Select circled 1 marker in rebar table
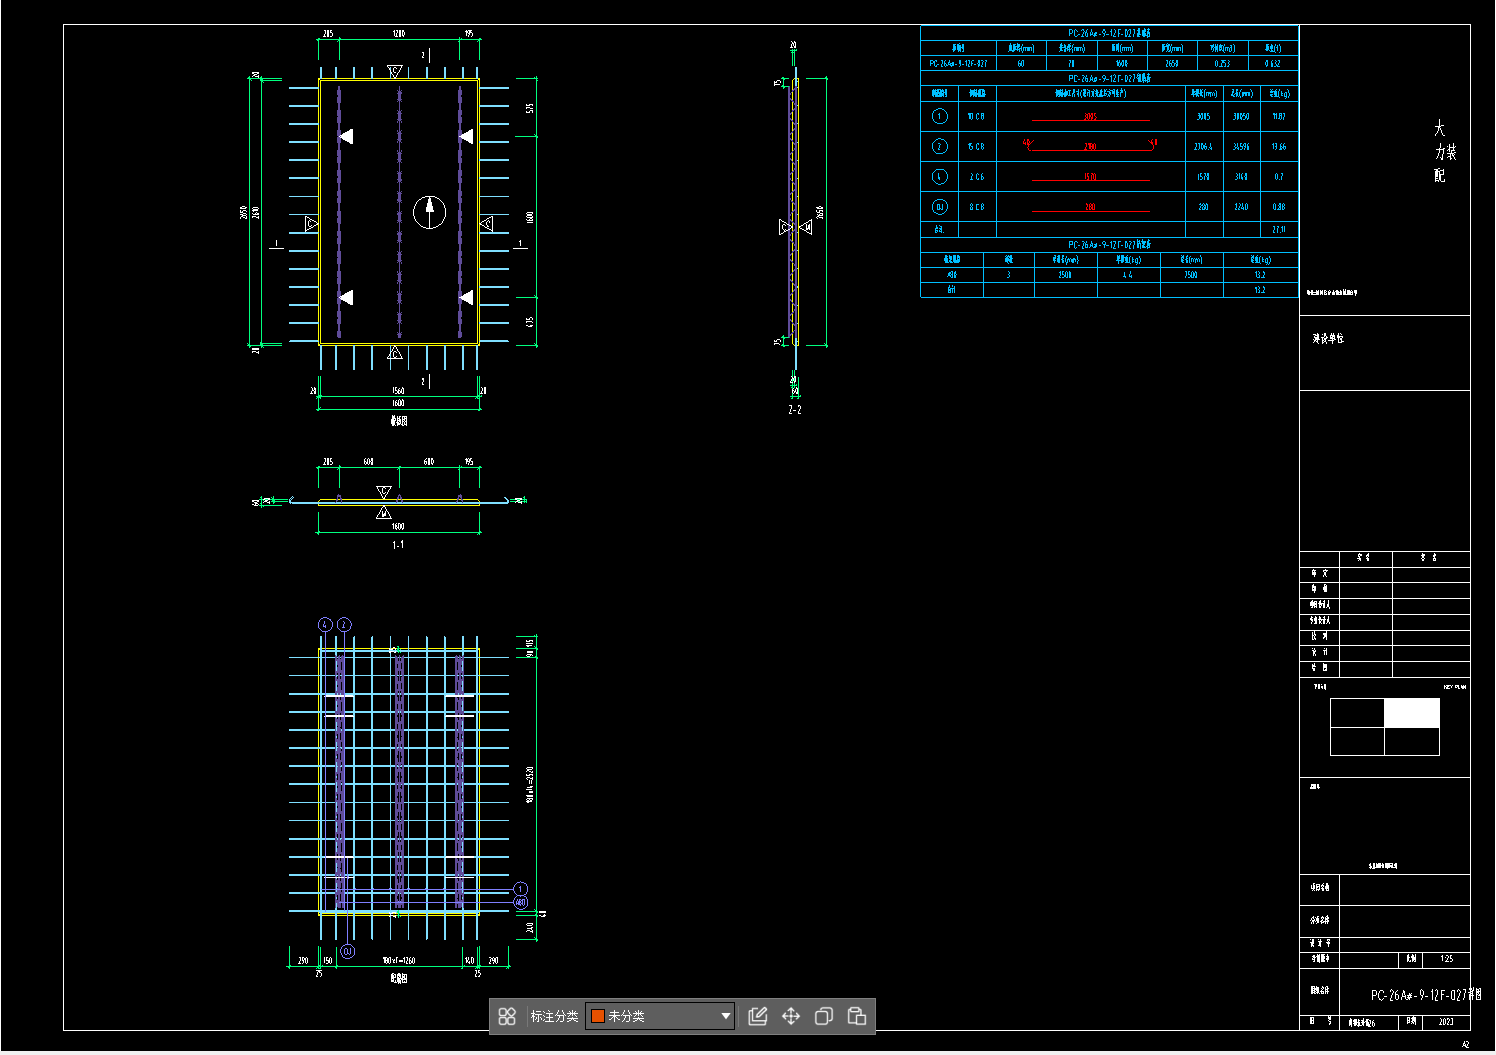The image size is (1496, 1055). pyautogui.click(x=939, y=116)
